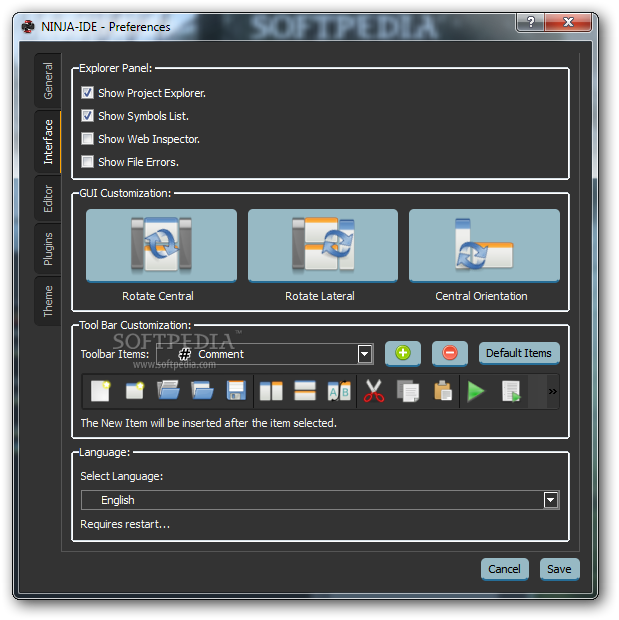Switch to the General tab
The image size is (619, 620).
pyautogui.click(x=48, y=81)
